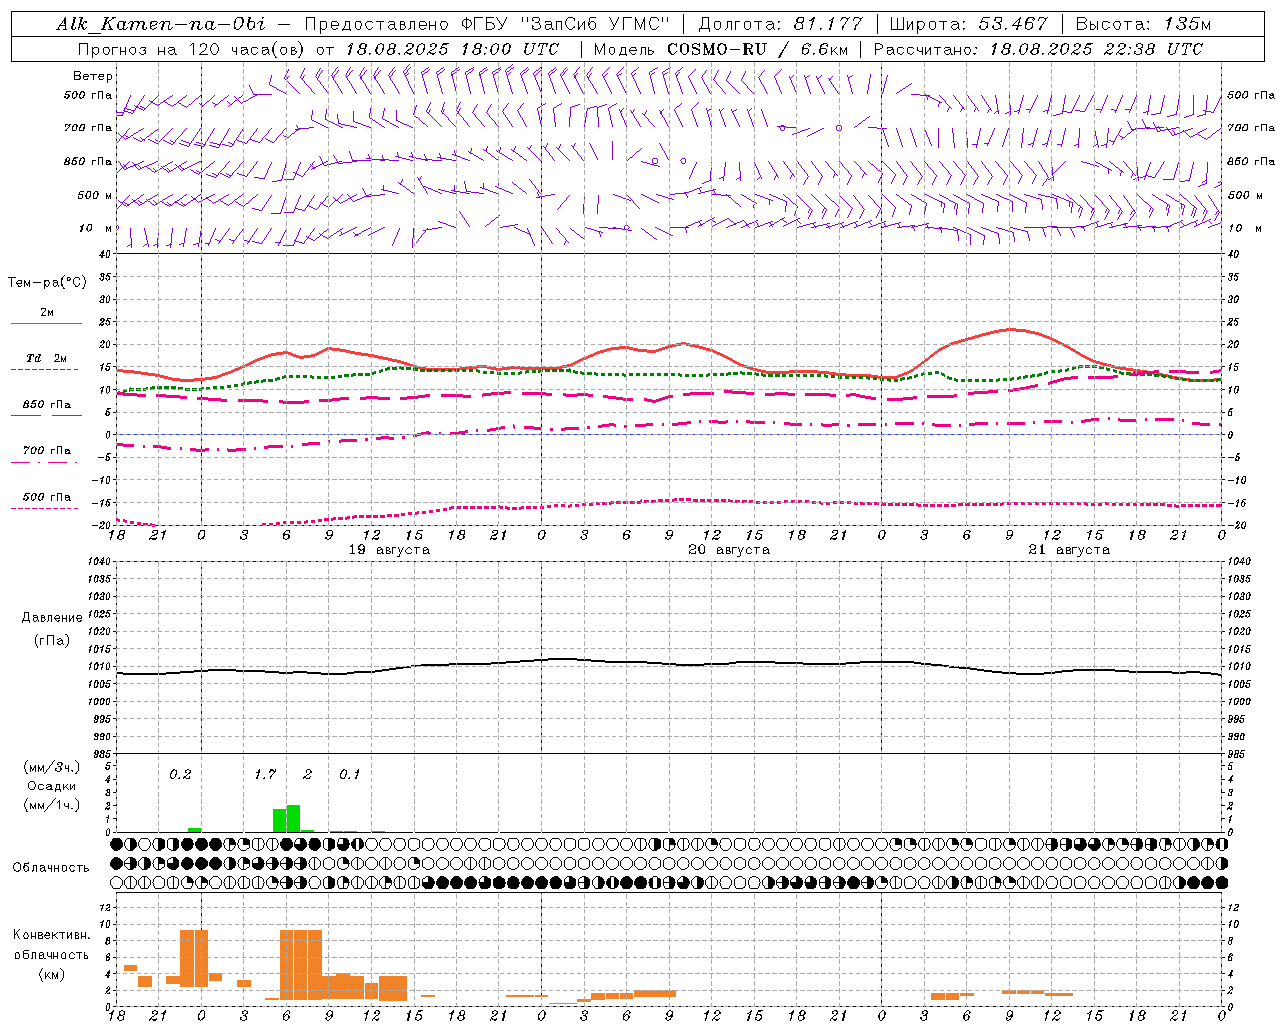Click pink dash-dot sample under 700 гПа legend
The width and height of the screenshot is (1280, 1024).
tap(45, 462)
